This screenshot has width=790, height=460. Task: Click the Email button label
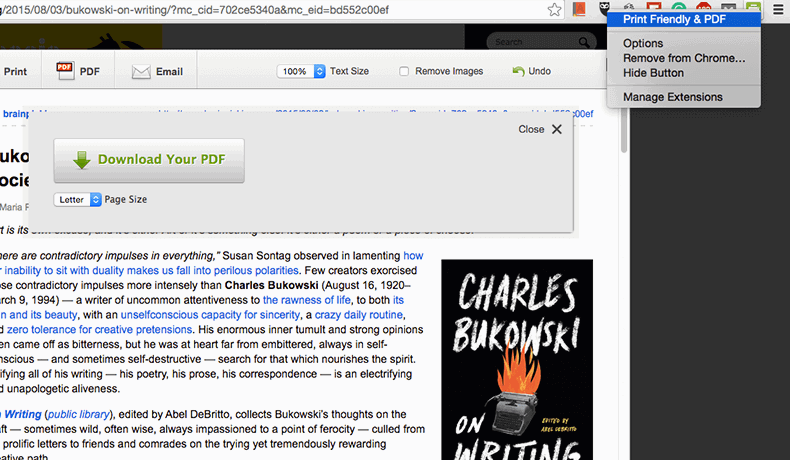click(169, 72)
